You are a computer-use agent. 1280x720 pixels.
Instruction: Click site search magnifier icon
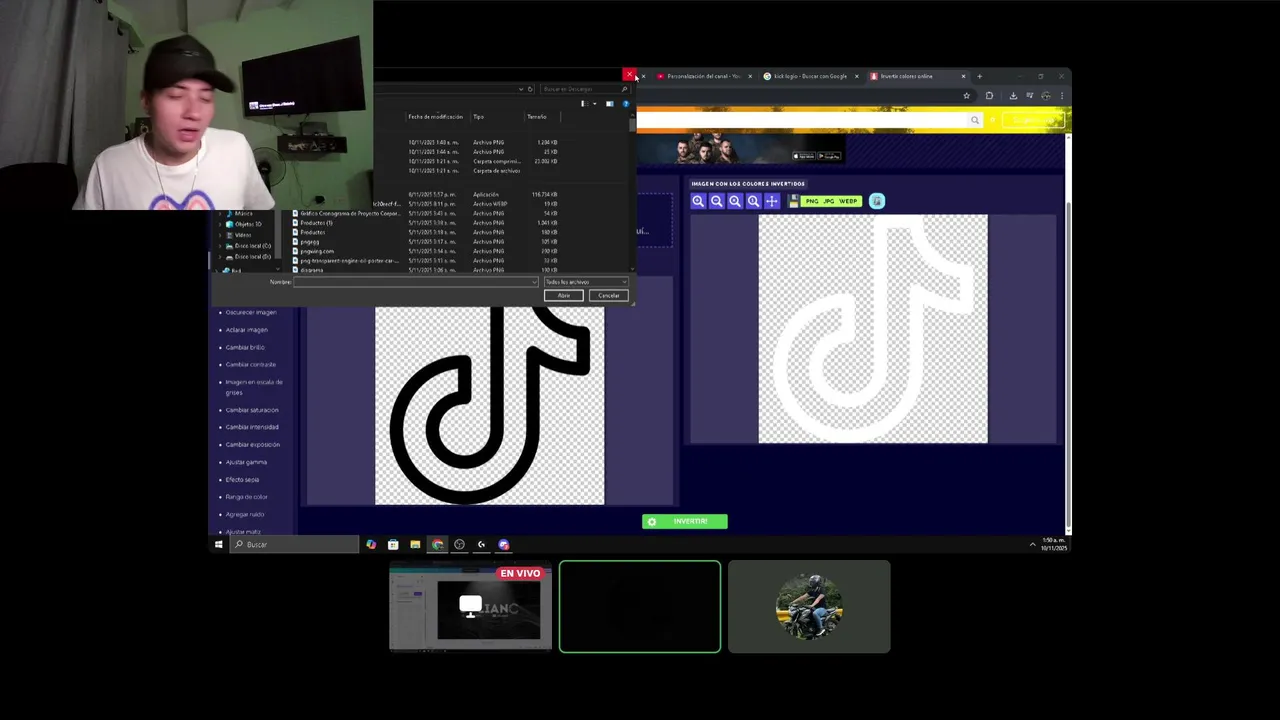click(975, 120)
